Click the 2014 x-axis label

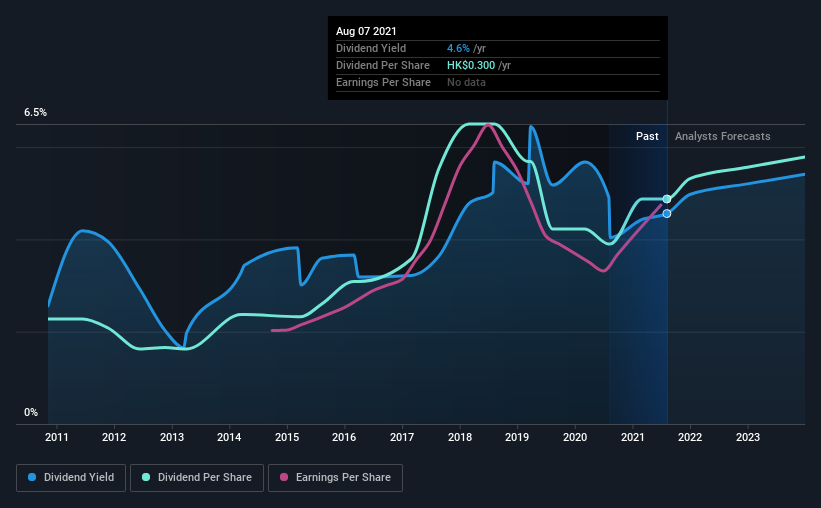pos(229,437)
